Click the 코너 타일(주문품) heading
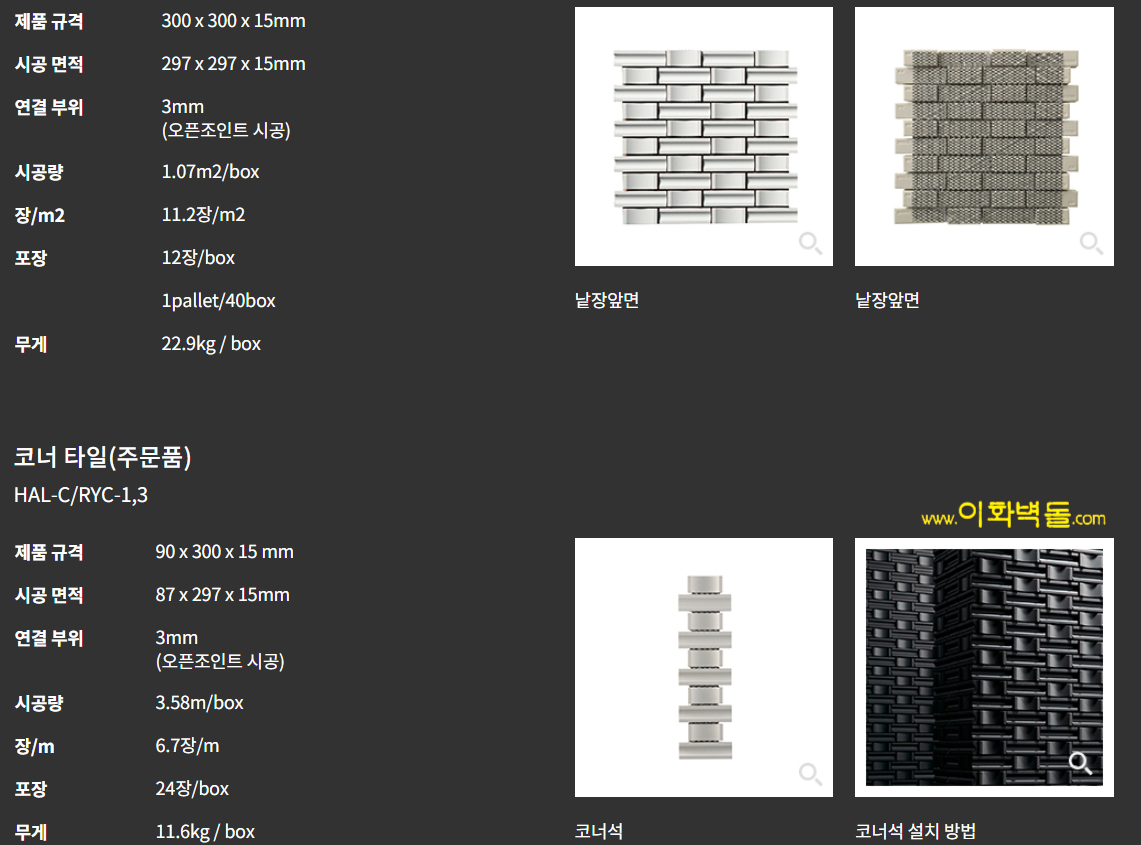This screenshot has height=845, width=1141. point(103,458)
